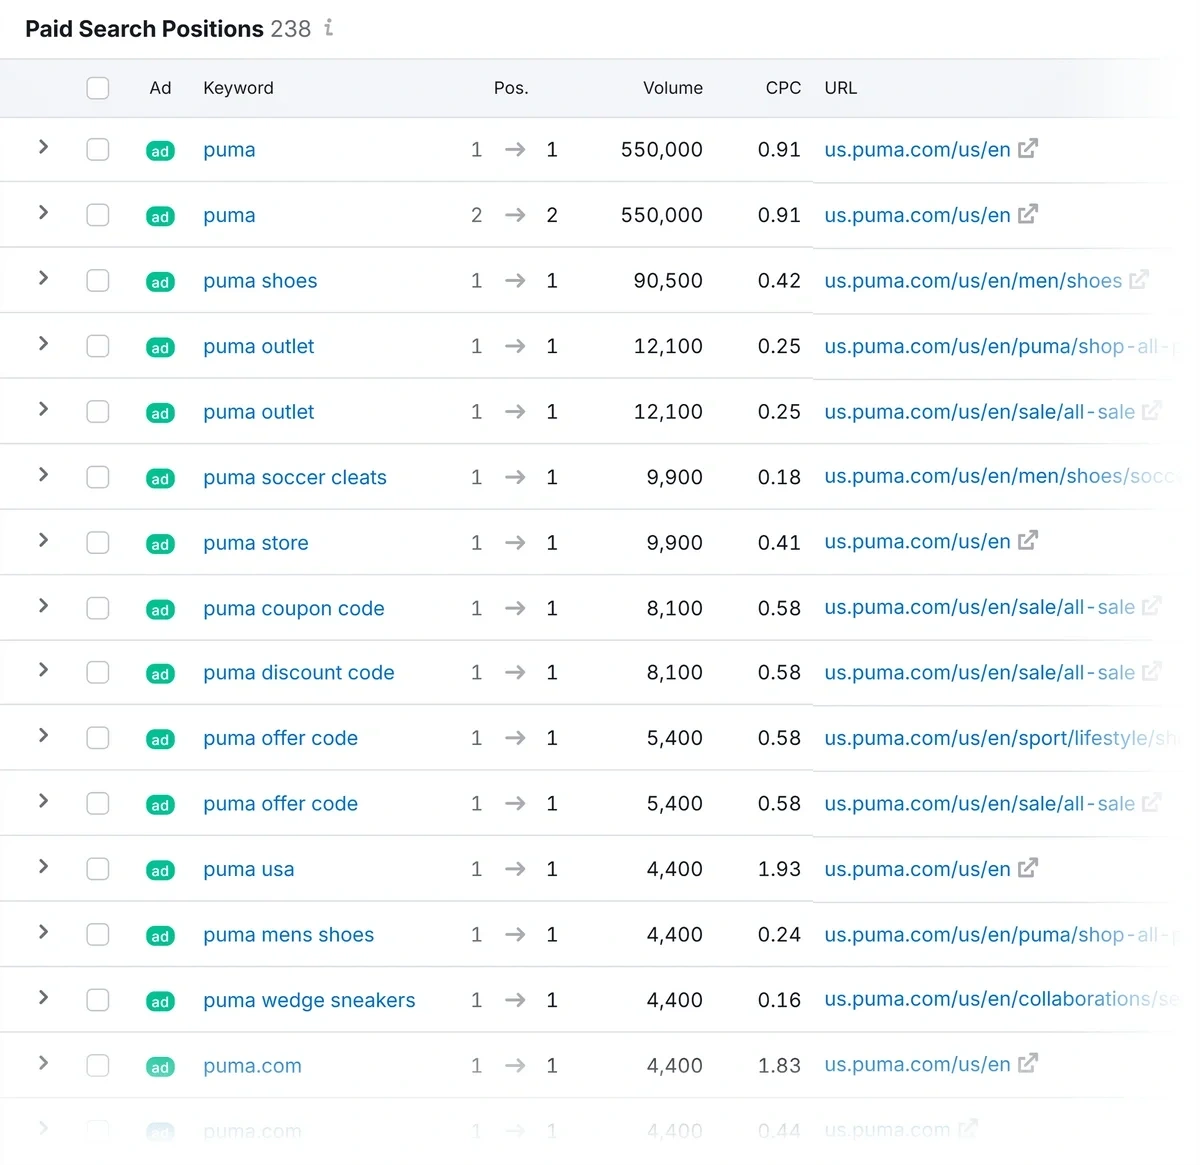Expand the puma soccer cleats row
Screen dimensions: 1200x1165
[x=43, y=474]
